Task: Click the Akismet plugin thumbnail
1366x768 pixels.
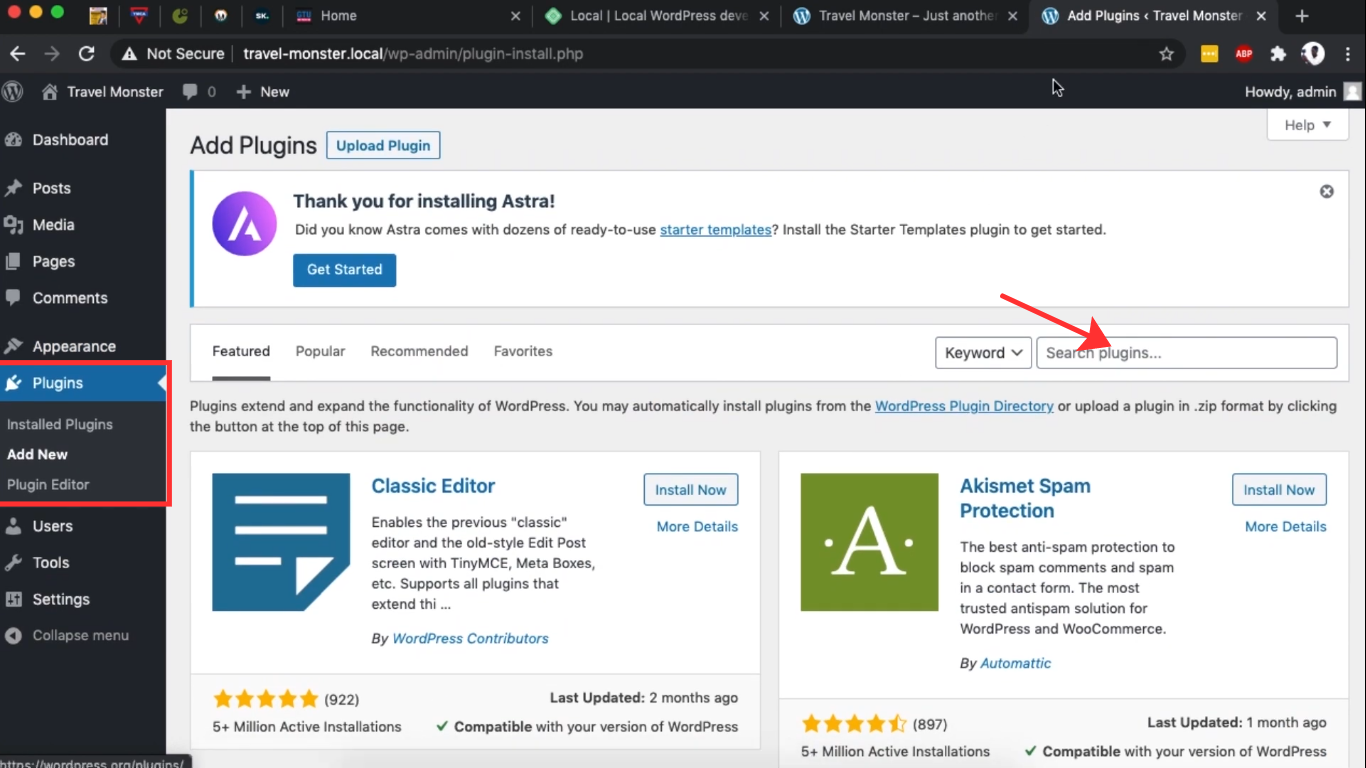Action: pyautogui.click(x=869, y=542)
